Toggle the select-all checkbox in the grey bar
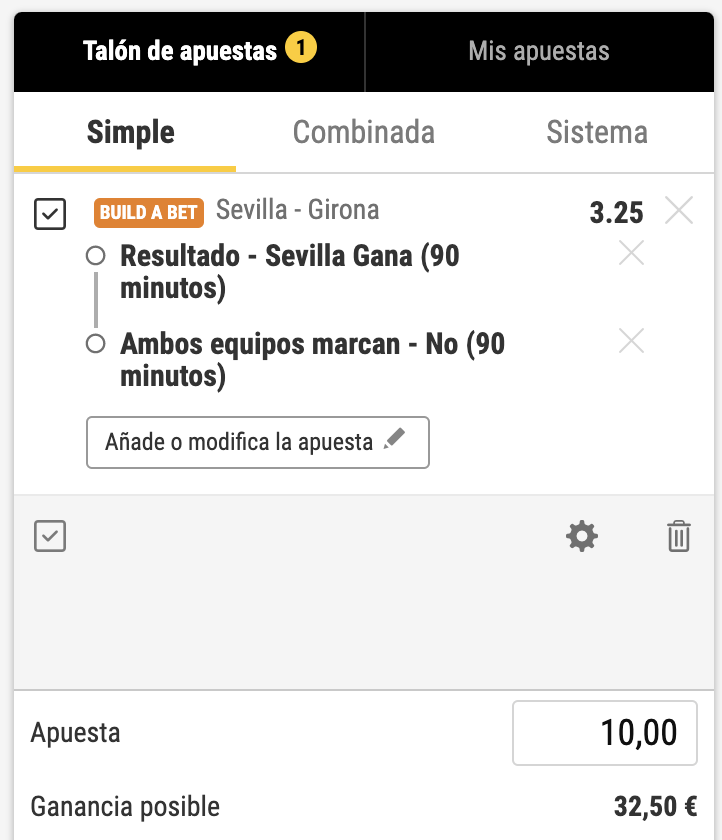Screen dimensions: 722x840 pyautogui.click(x=50, y=537)
